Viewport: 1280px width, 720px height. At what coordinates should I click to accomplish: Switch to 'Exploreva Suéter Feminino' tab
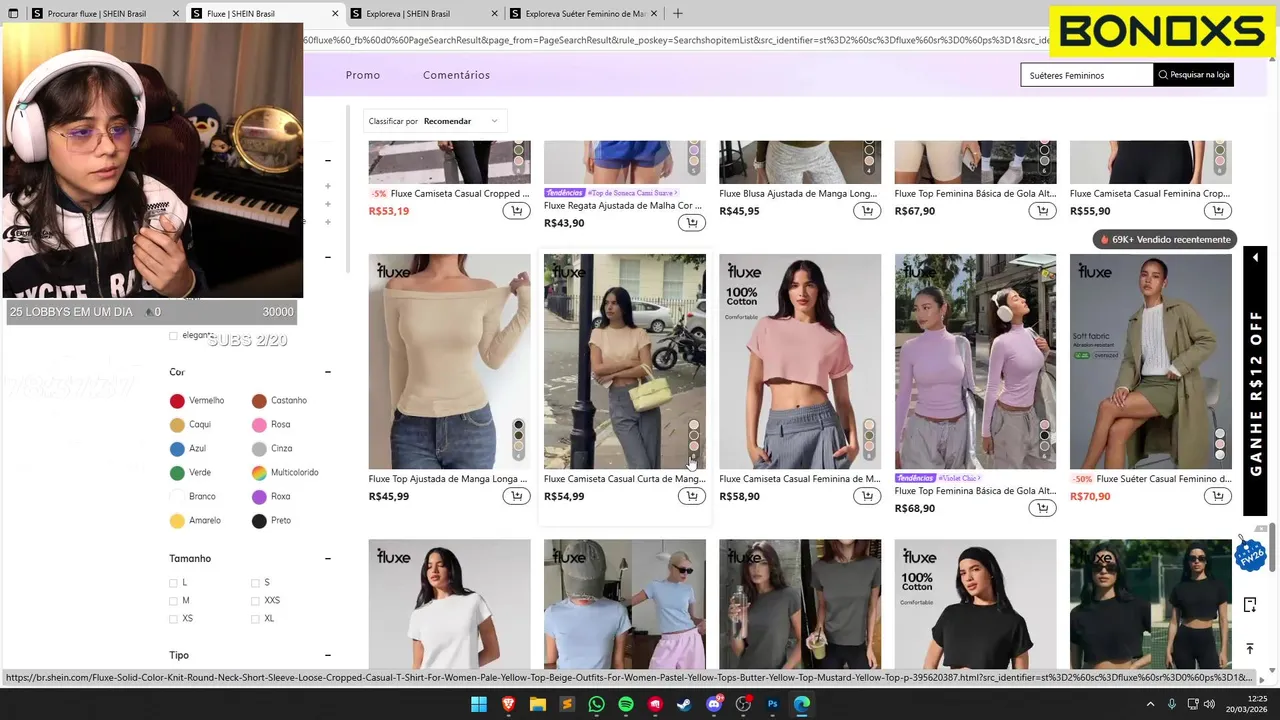coord(586,14)
